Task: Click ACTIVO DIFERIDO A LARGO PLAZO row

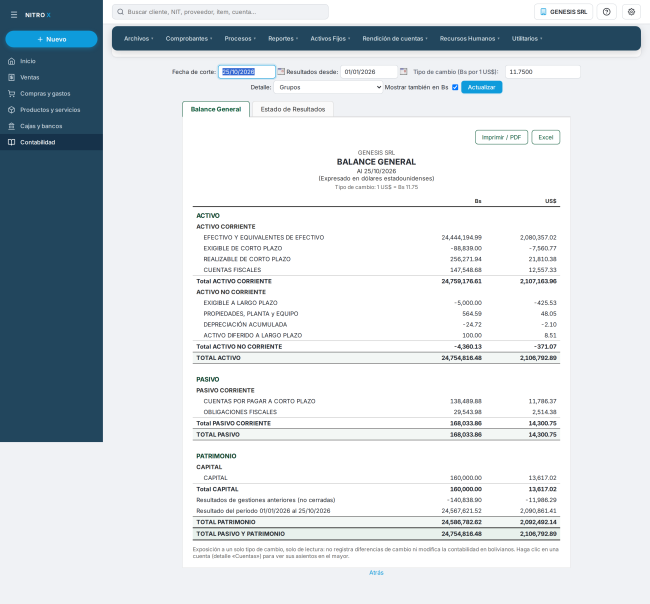Action: 376,335
